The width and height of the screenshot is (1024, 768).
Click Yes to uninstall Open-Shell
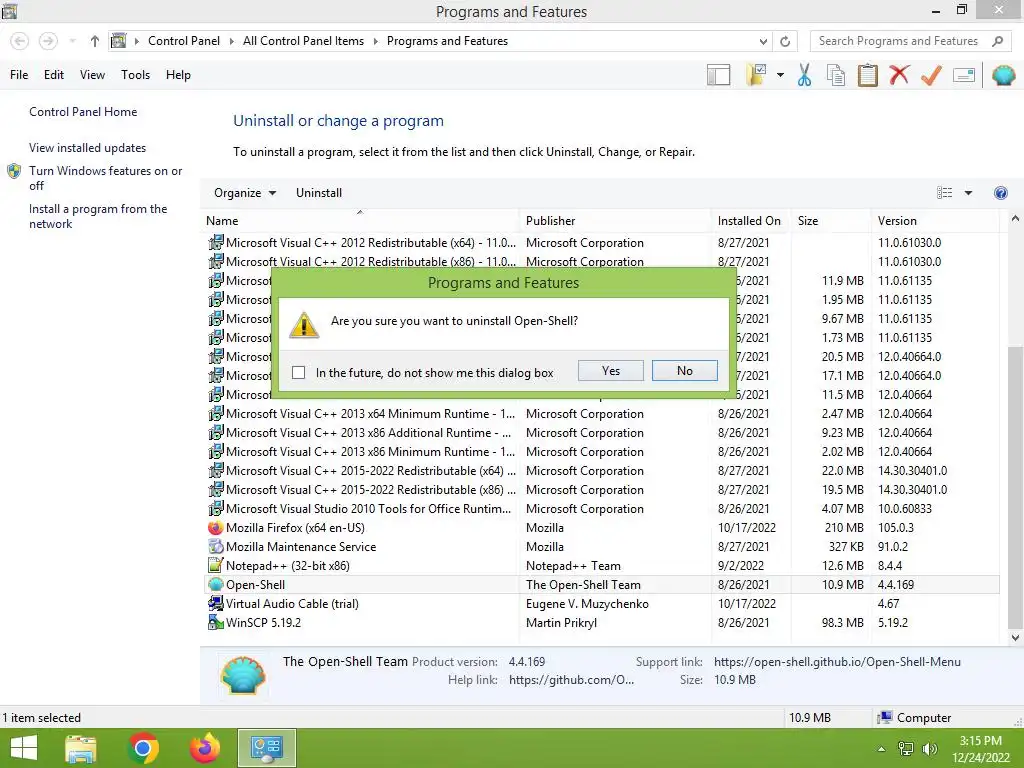pos(611,371)
